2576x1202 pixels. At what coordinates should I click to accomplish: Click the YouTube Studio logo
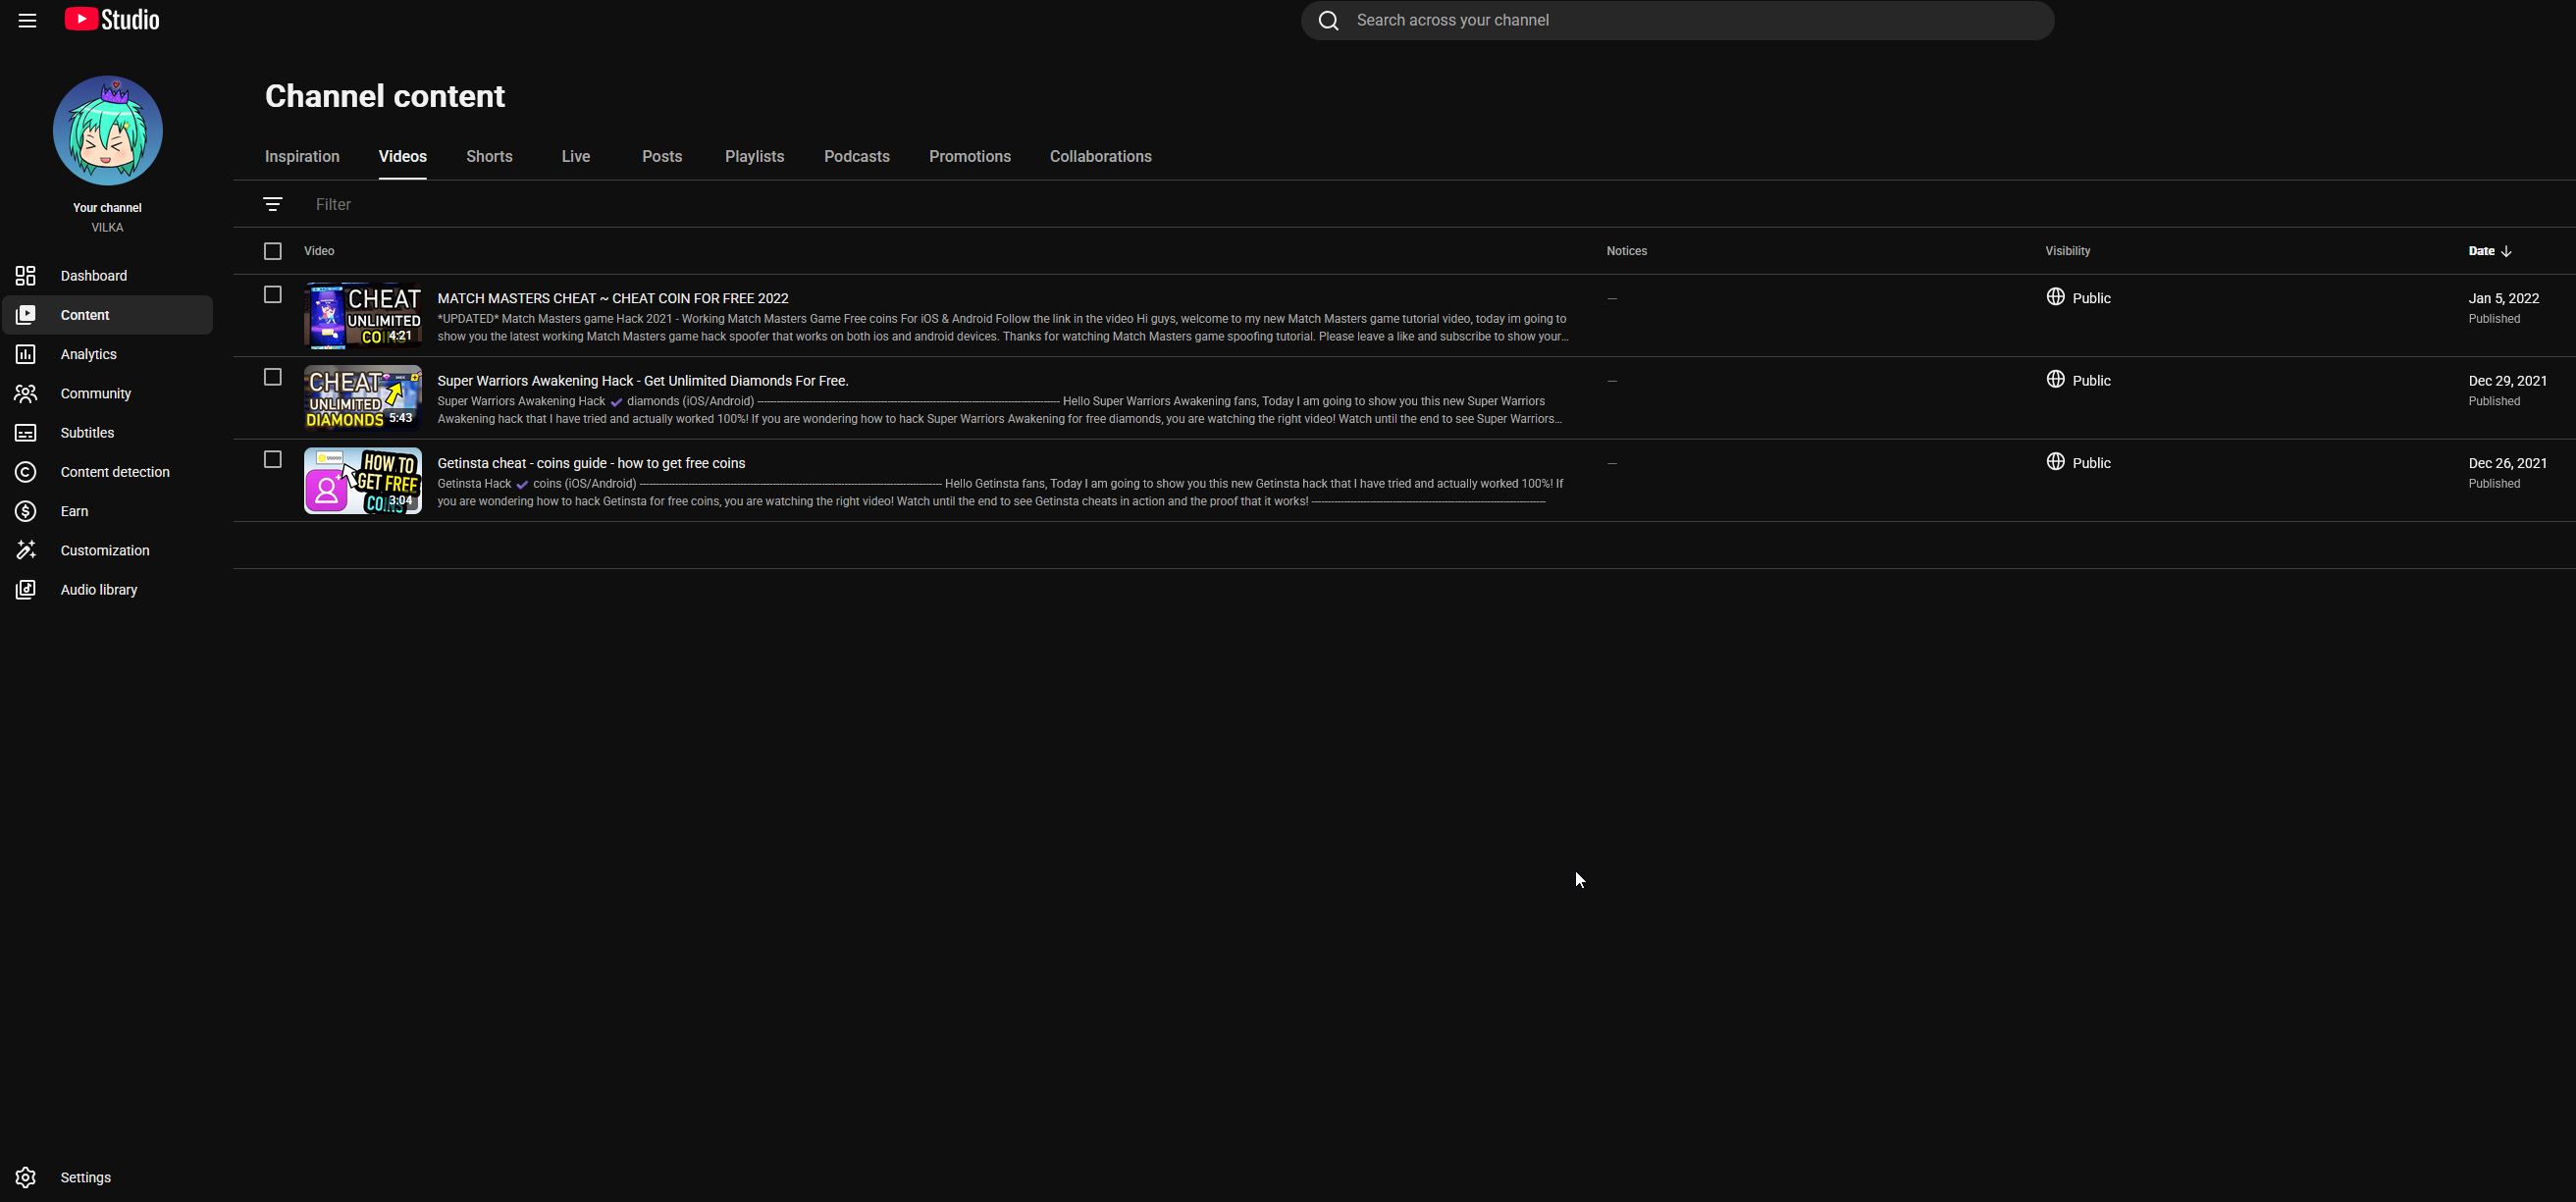pos(112,20)
